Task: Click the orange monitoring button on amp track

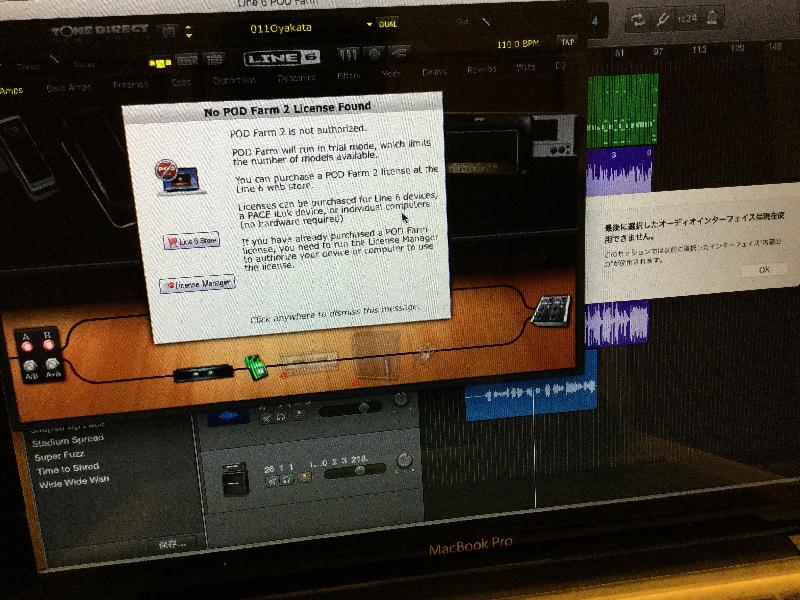Action: 305,477
